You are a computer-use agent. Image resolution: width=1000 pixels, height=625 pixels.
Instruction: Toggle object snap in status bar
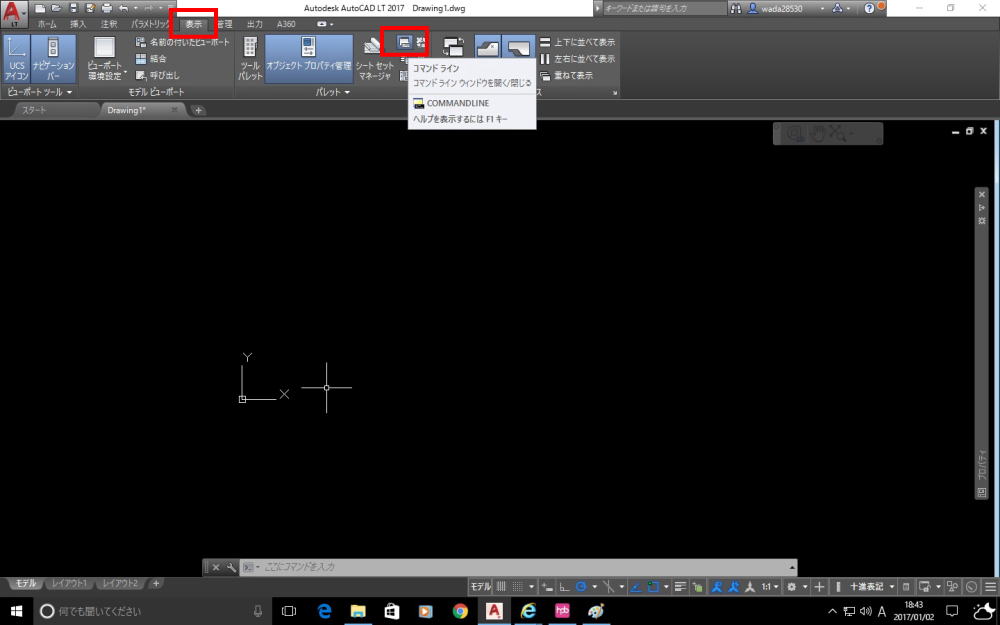(652, 587)
